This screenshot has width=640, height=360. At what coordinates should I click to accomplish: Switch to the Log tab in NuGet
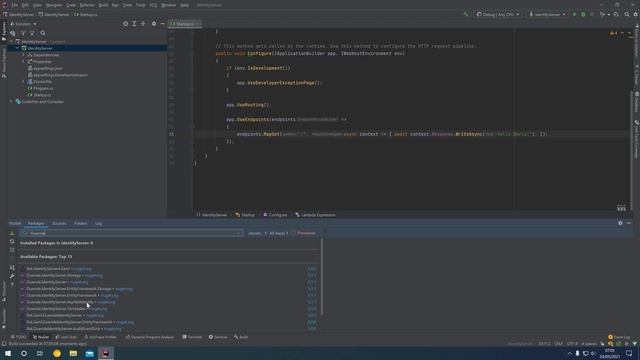tap(98, 223)
